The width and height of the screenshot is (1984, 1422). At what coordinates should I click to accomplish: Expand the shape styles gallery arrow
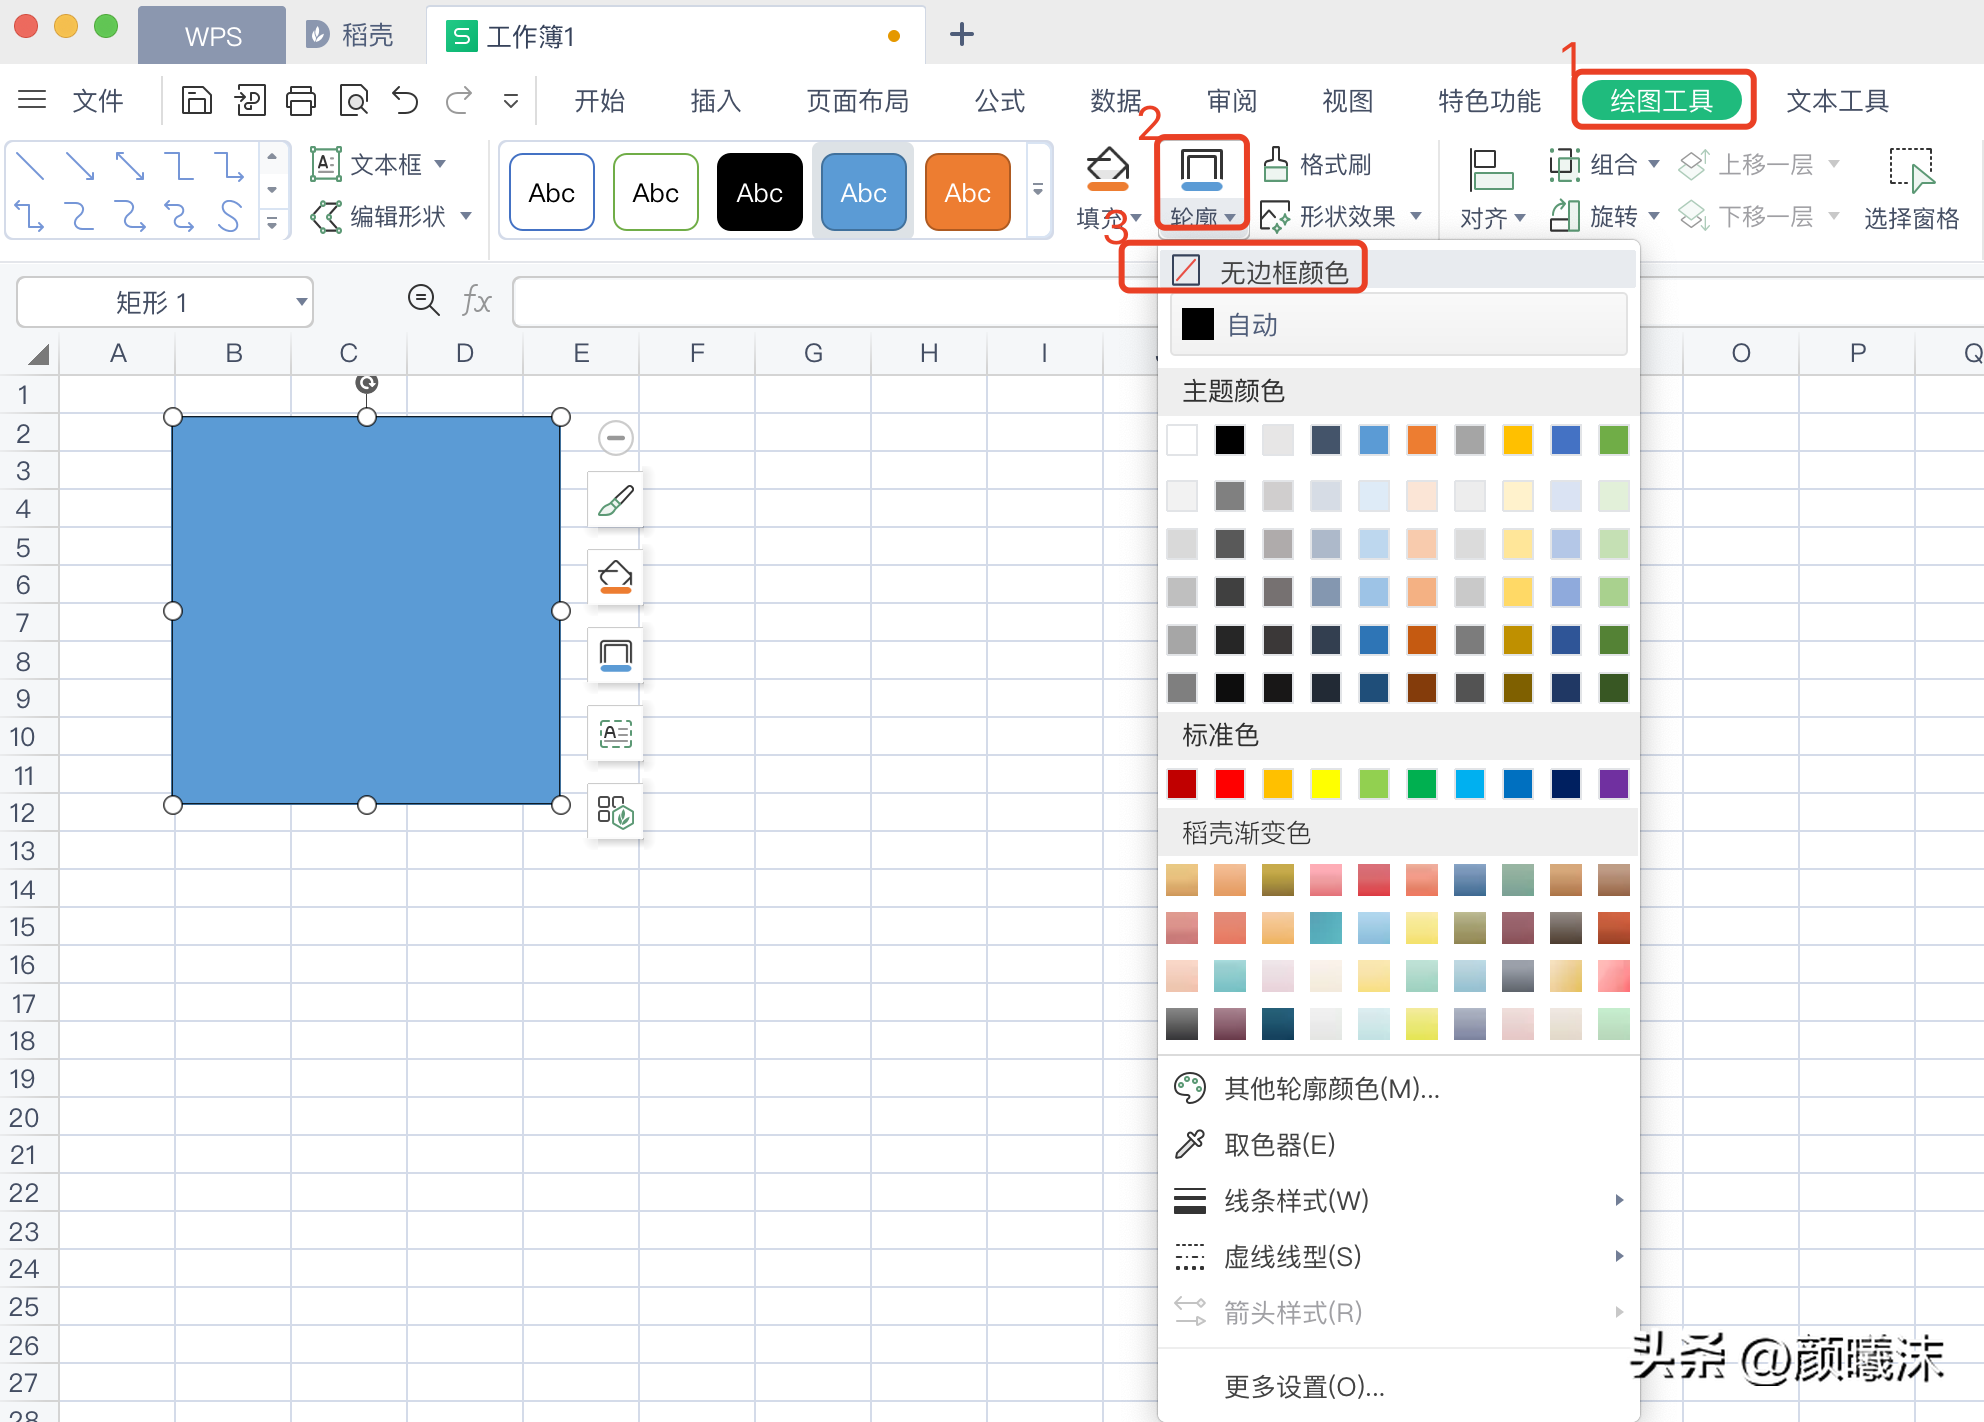(1038, 190)
